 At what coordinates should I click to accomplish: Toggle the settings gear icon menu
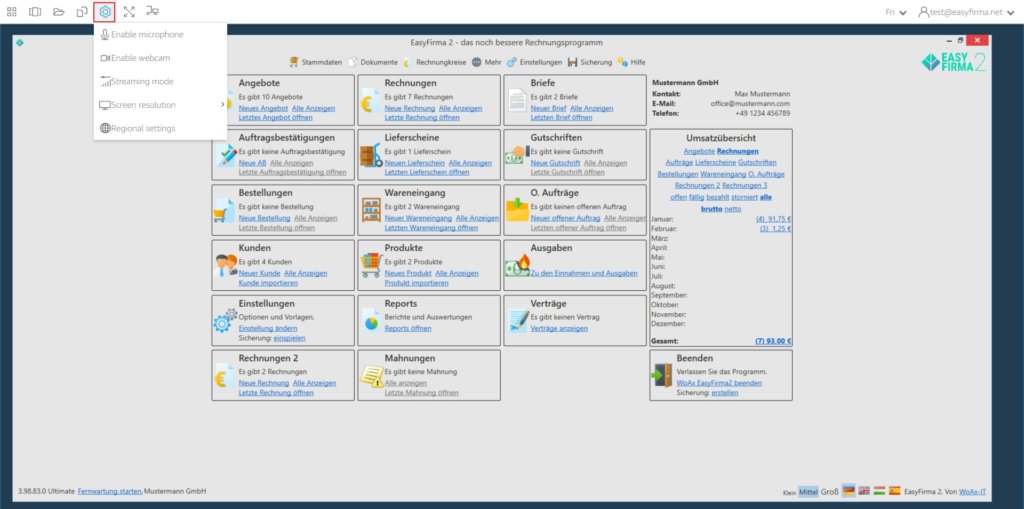pyautogui.click(x=104, y=12)
